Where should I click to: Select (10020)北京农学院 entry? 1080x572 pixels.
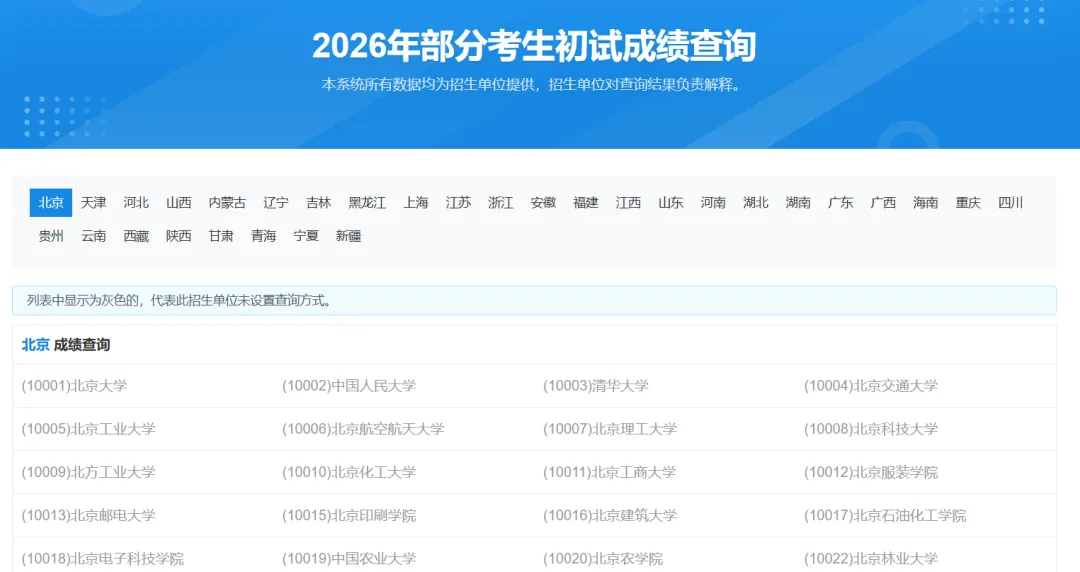(603, 559)
